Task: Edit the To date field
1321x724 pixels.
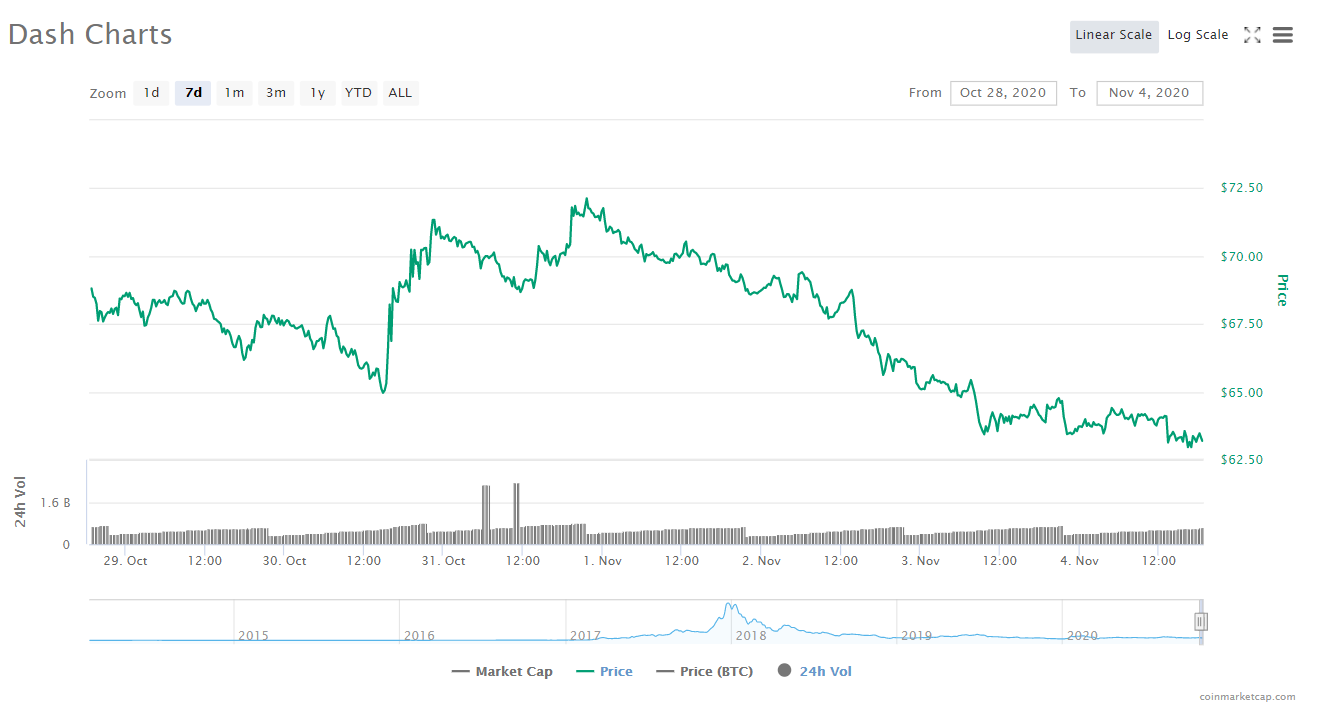Action: [1149, 93]
